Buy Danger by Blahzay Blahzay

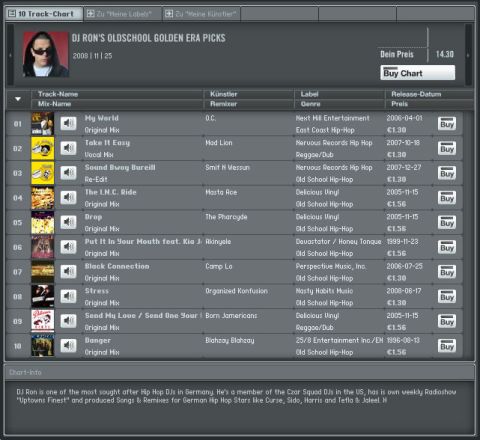[447, 346]
